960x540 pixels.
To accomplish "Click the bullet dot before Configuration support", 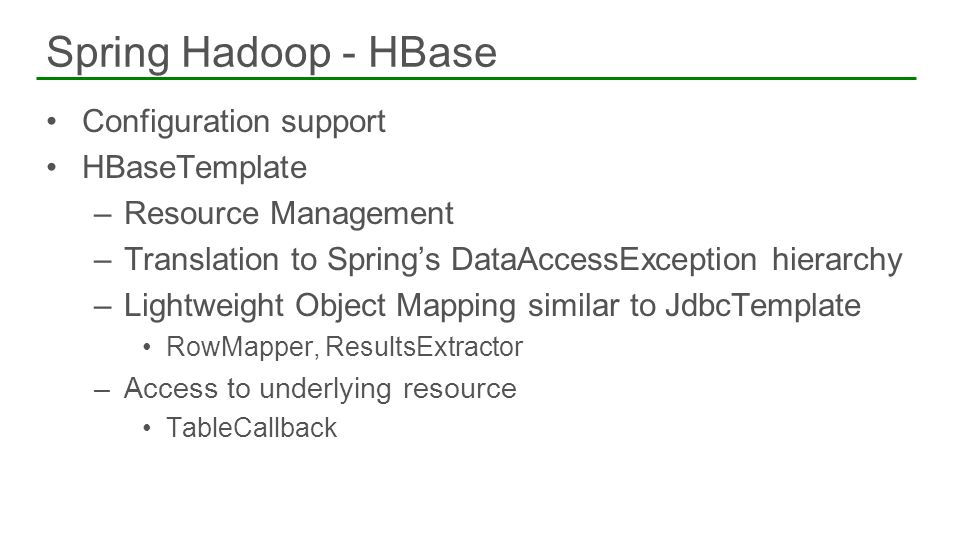I will coord(51,121).
